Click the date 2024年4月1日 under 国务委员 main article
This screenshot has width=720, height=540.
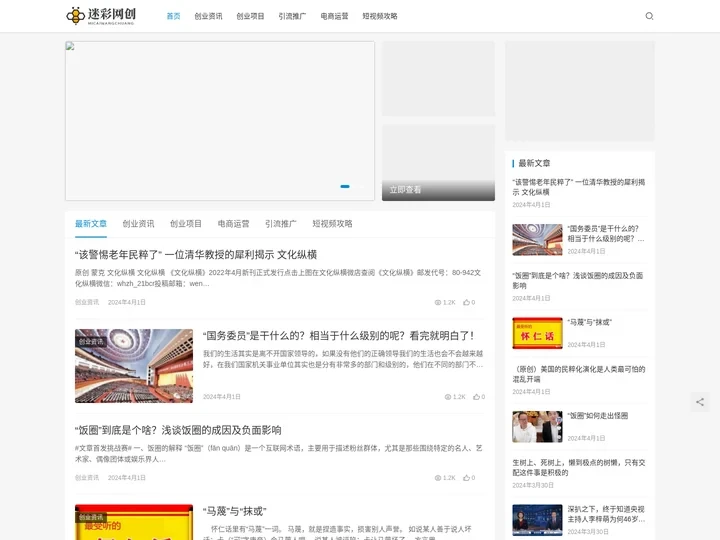pyautogui.click(x=222, y=397)
